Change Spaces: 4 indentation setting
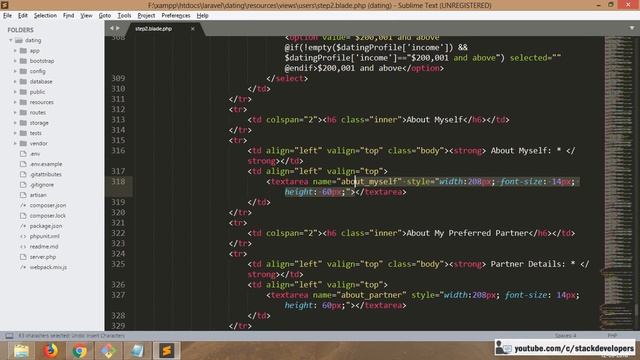 [x=565, y=336]
